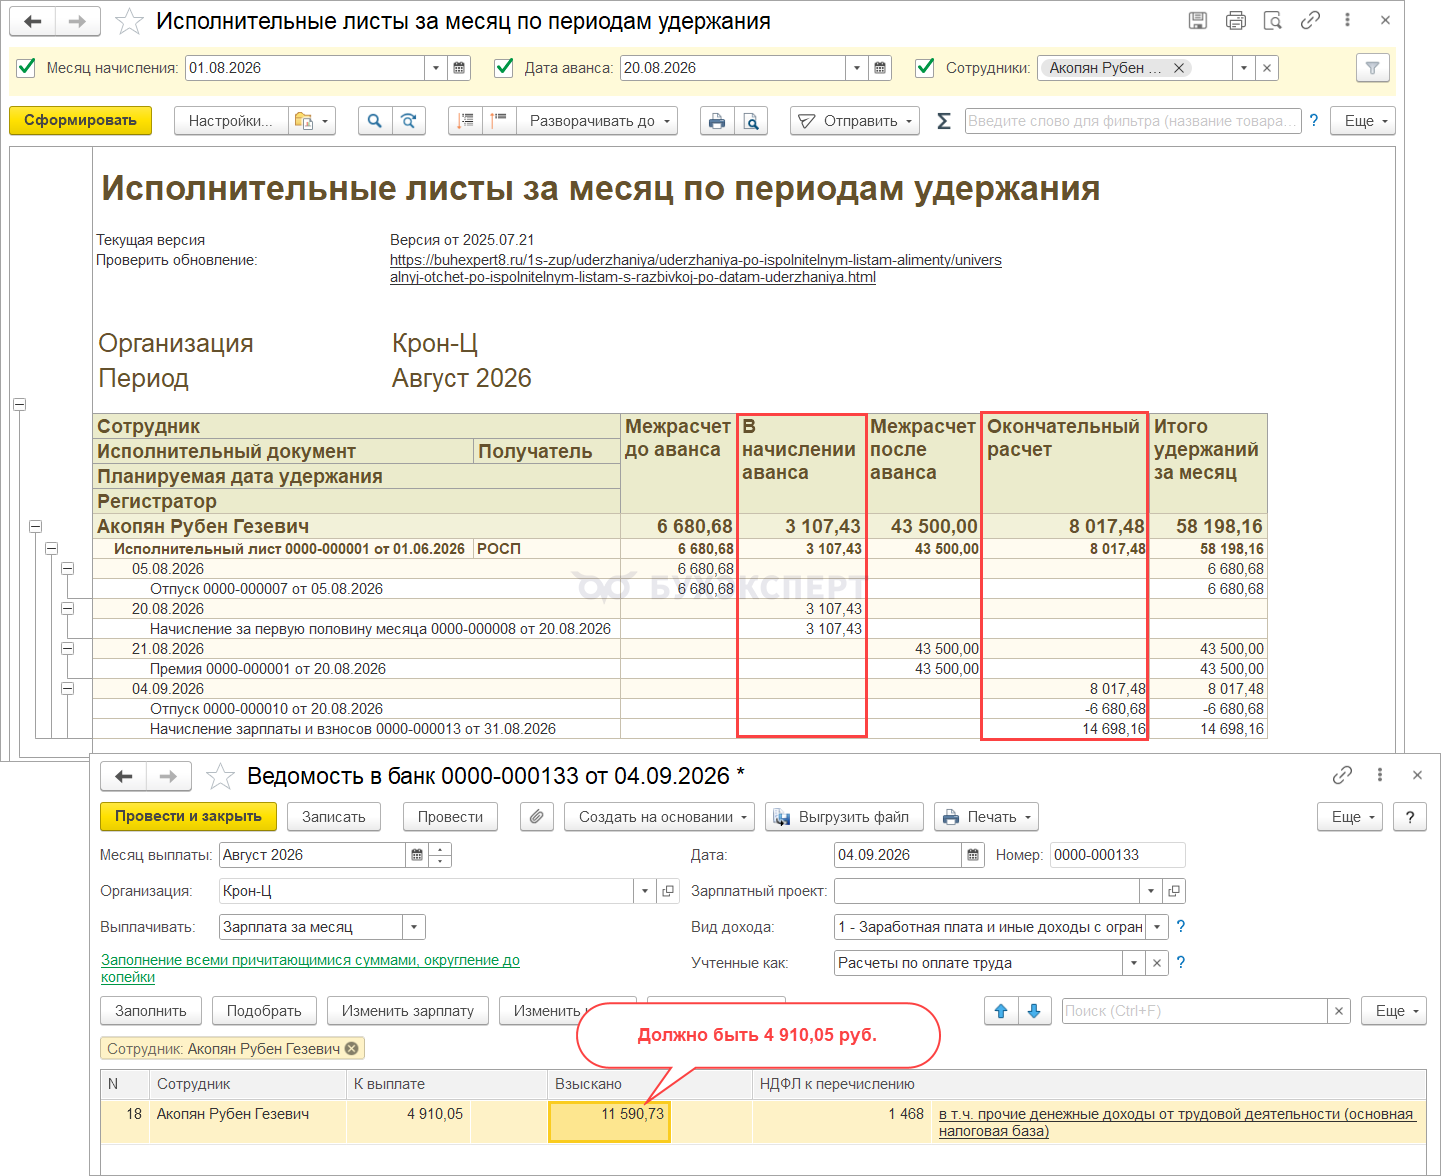1441x1176 pixels.
Task: Click the Записать button
Action: (334, 817)
